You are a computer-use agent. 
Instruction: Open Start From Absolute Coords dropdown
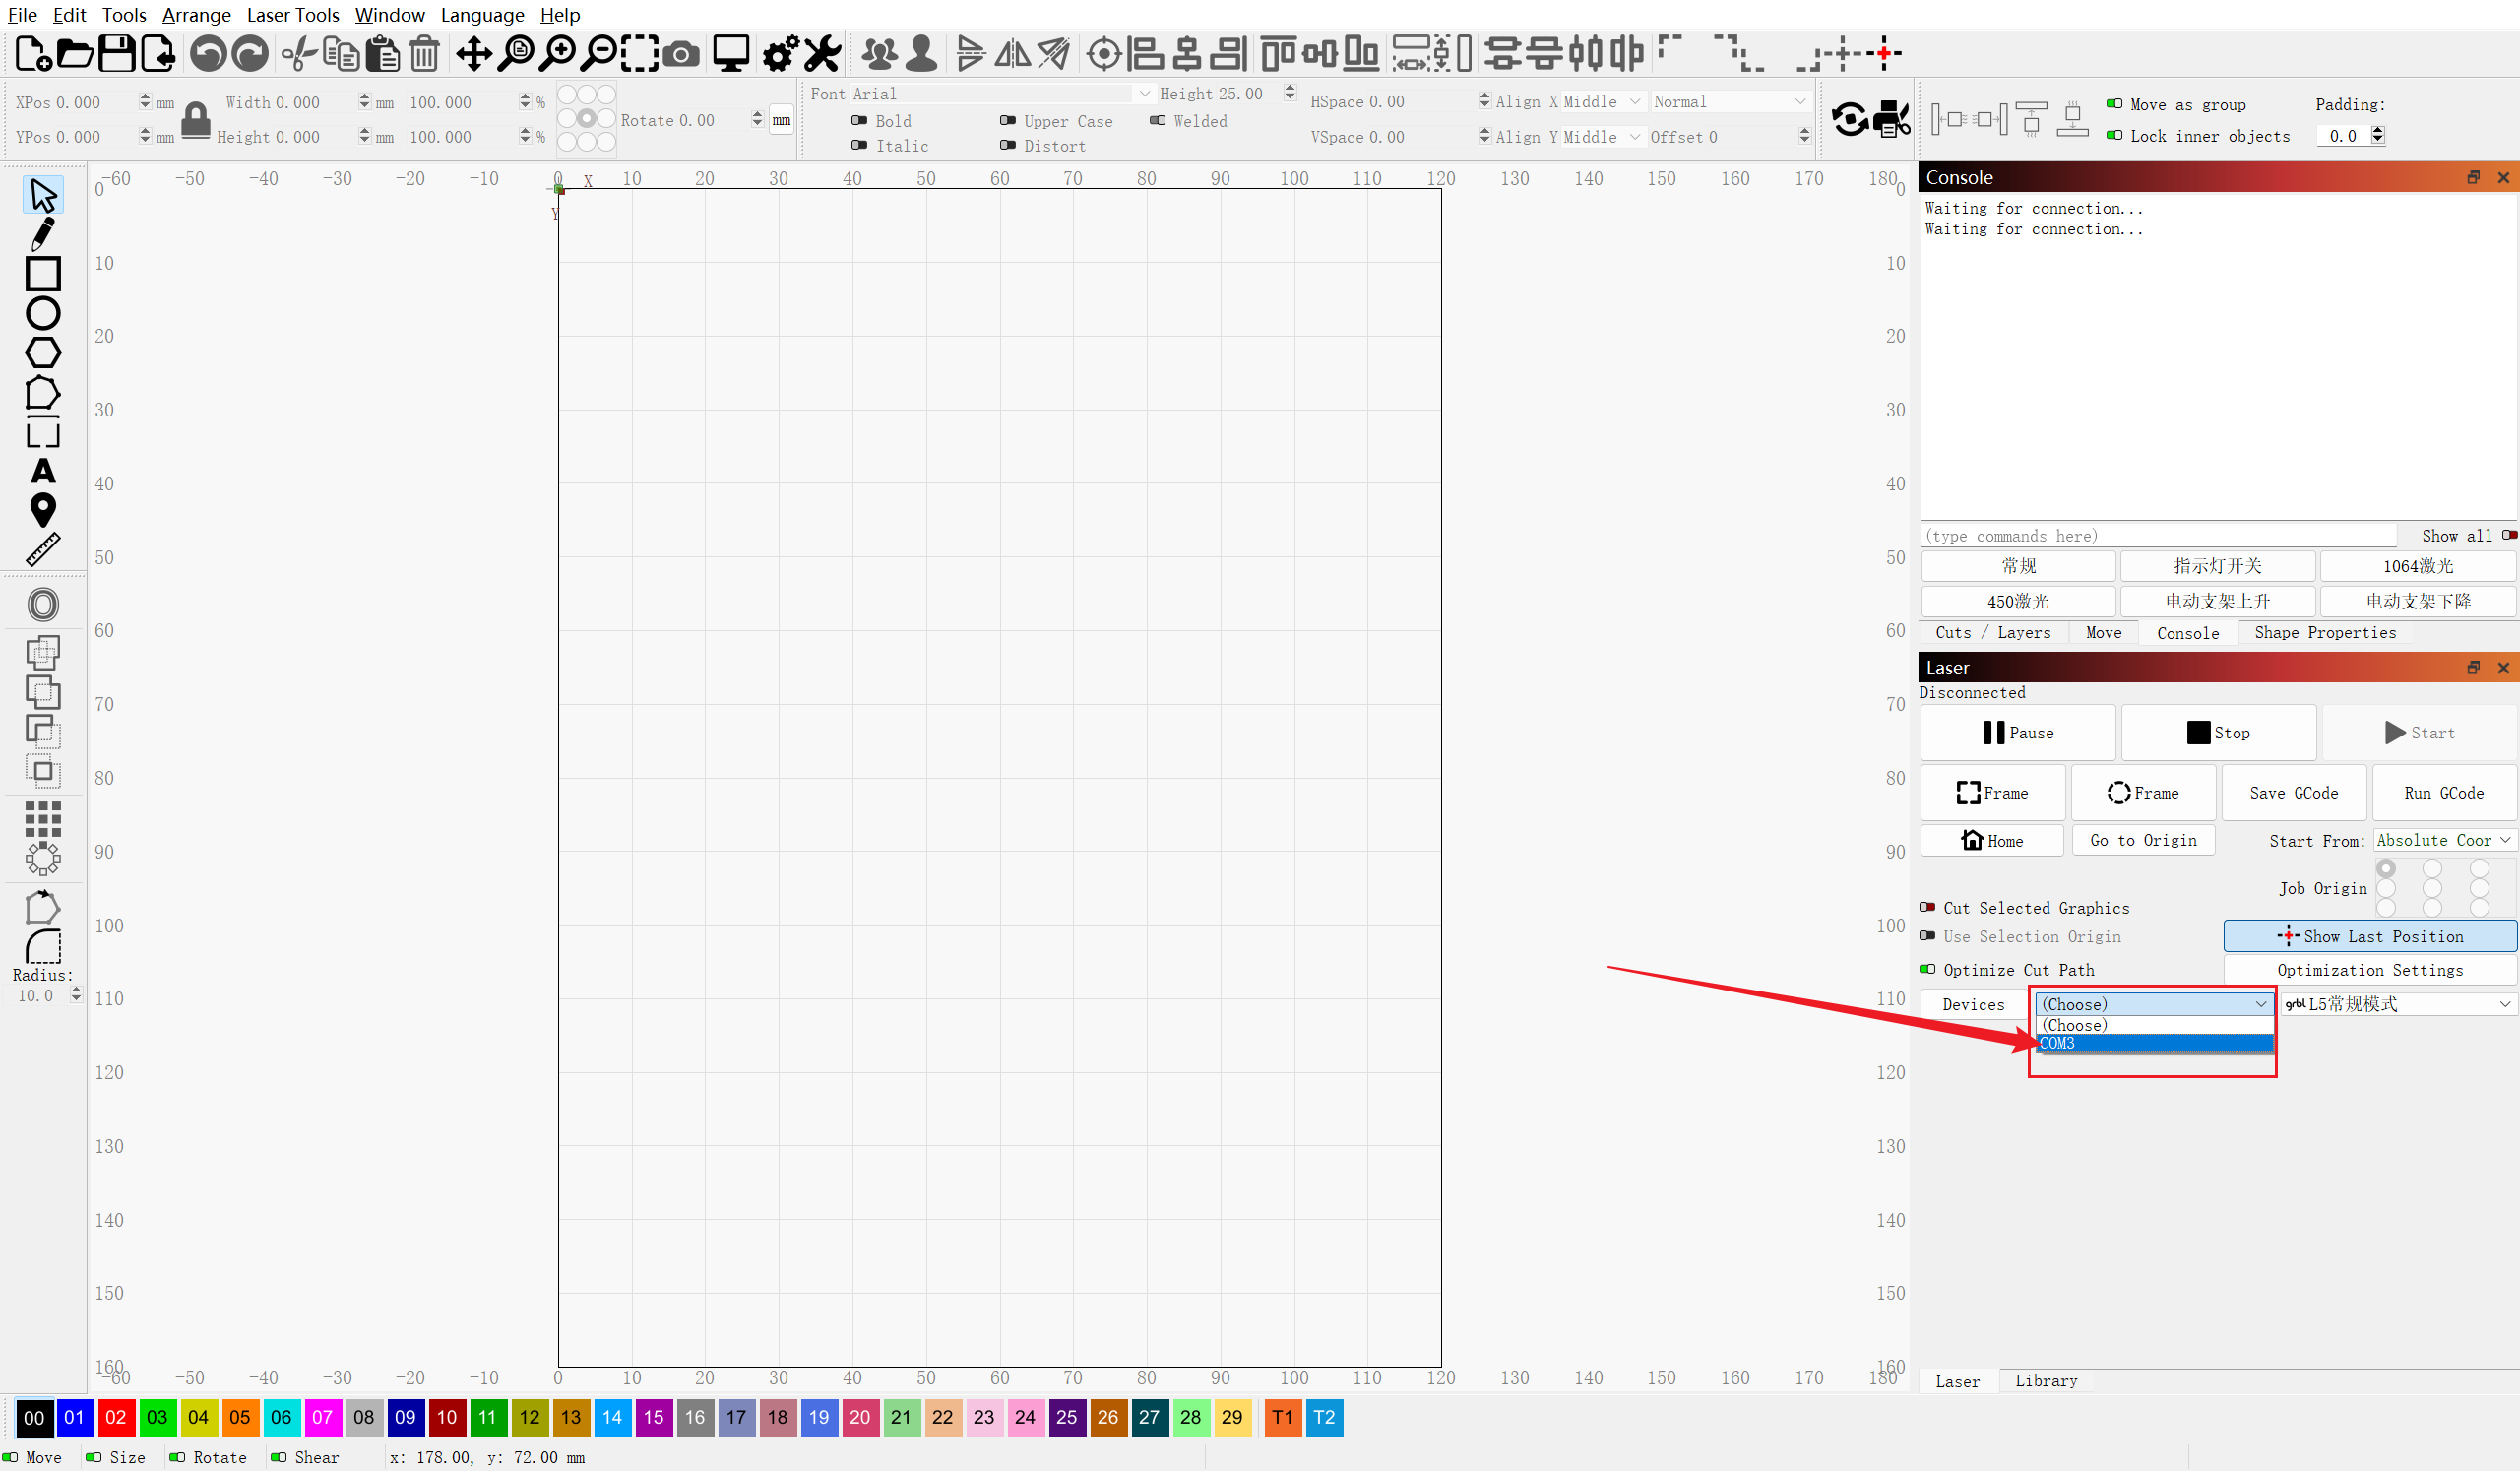(x=2444, y=840)
